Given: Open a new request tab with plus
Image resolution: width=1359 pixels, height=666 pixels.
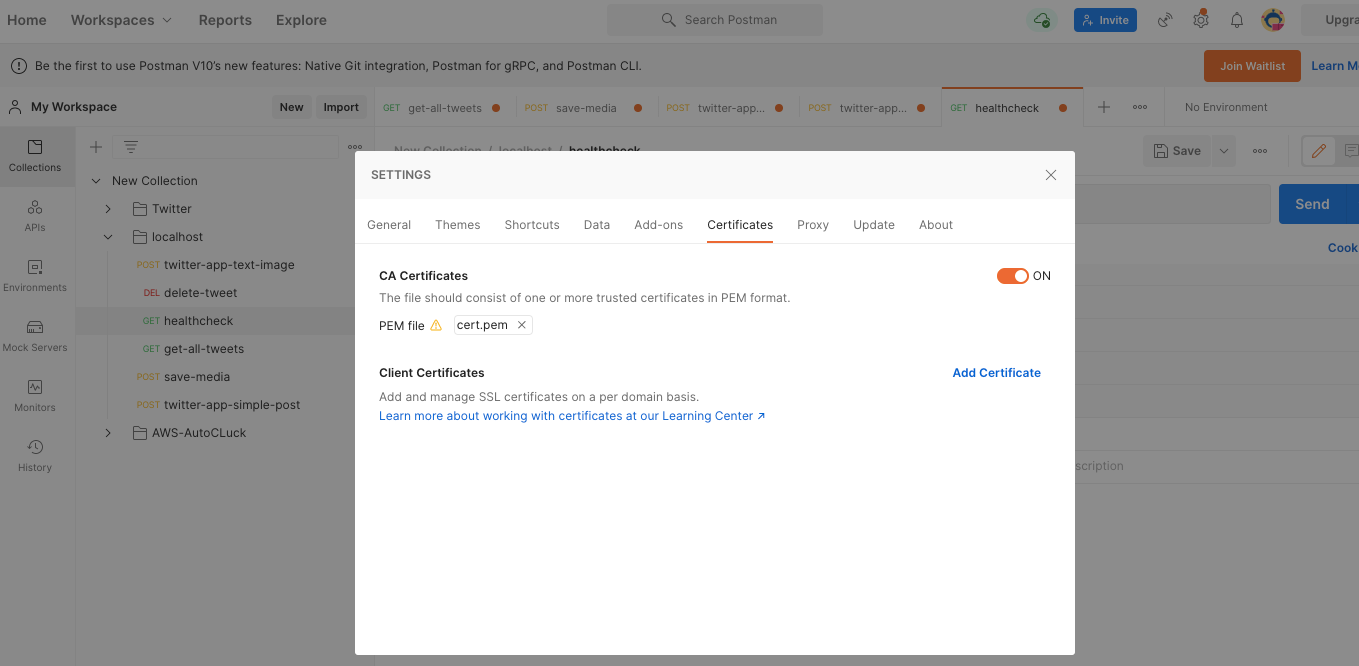Looking at the screenshot, I should point(1104,107).
